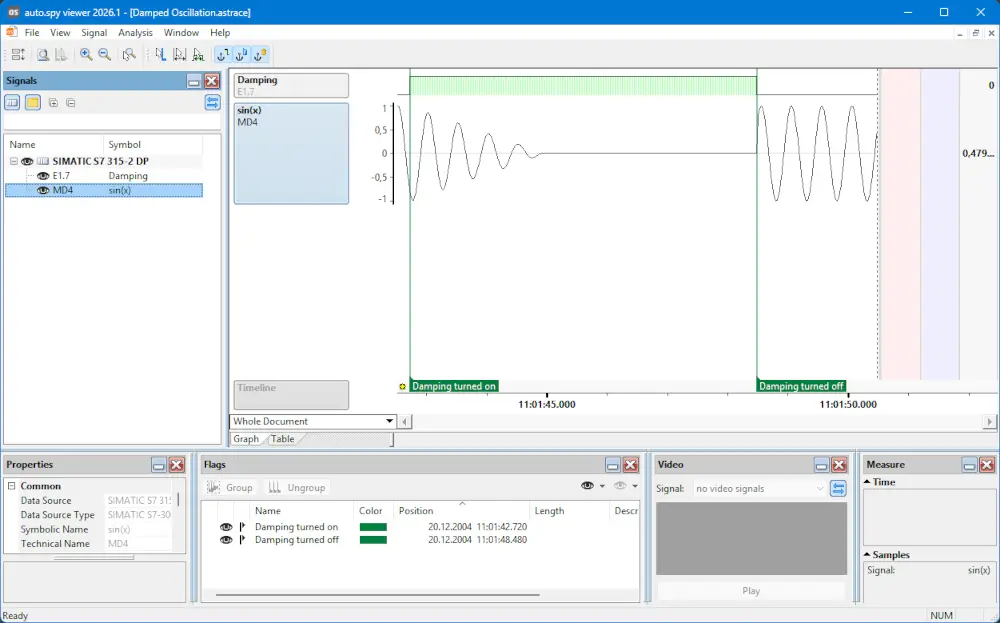Click the sync arrows button in Video panel
1000x623 pixels.
click(x=838, y=488)
